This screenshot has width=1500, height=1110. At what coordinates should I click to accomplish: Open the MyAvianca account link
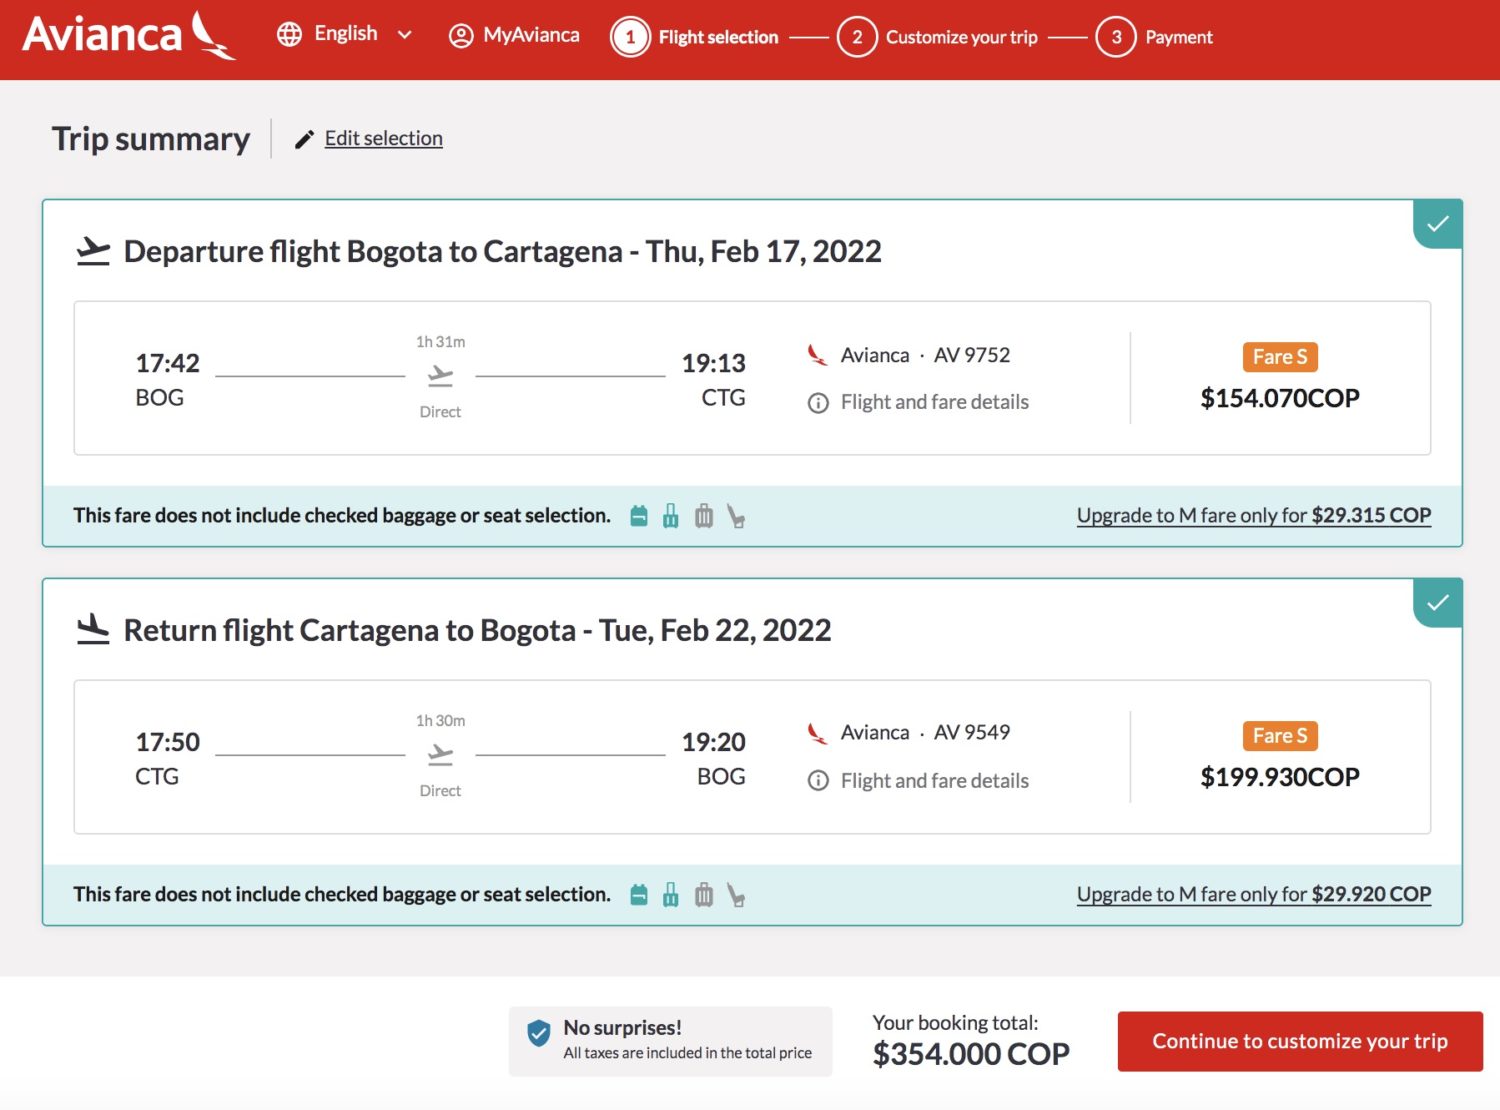pyautogui.click(x=531, y=35)
